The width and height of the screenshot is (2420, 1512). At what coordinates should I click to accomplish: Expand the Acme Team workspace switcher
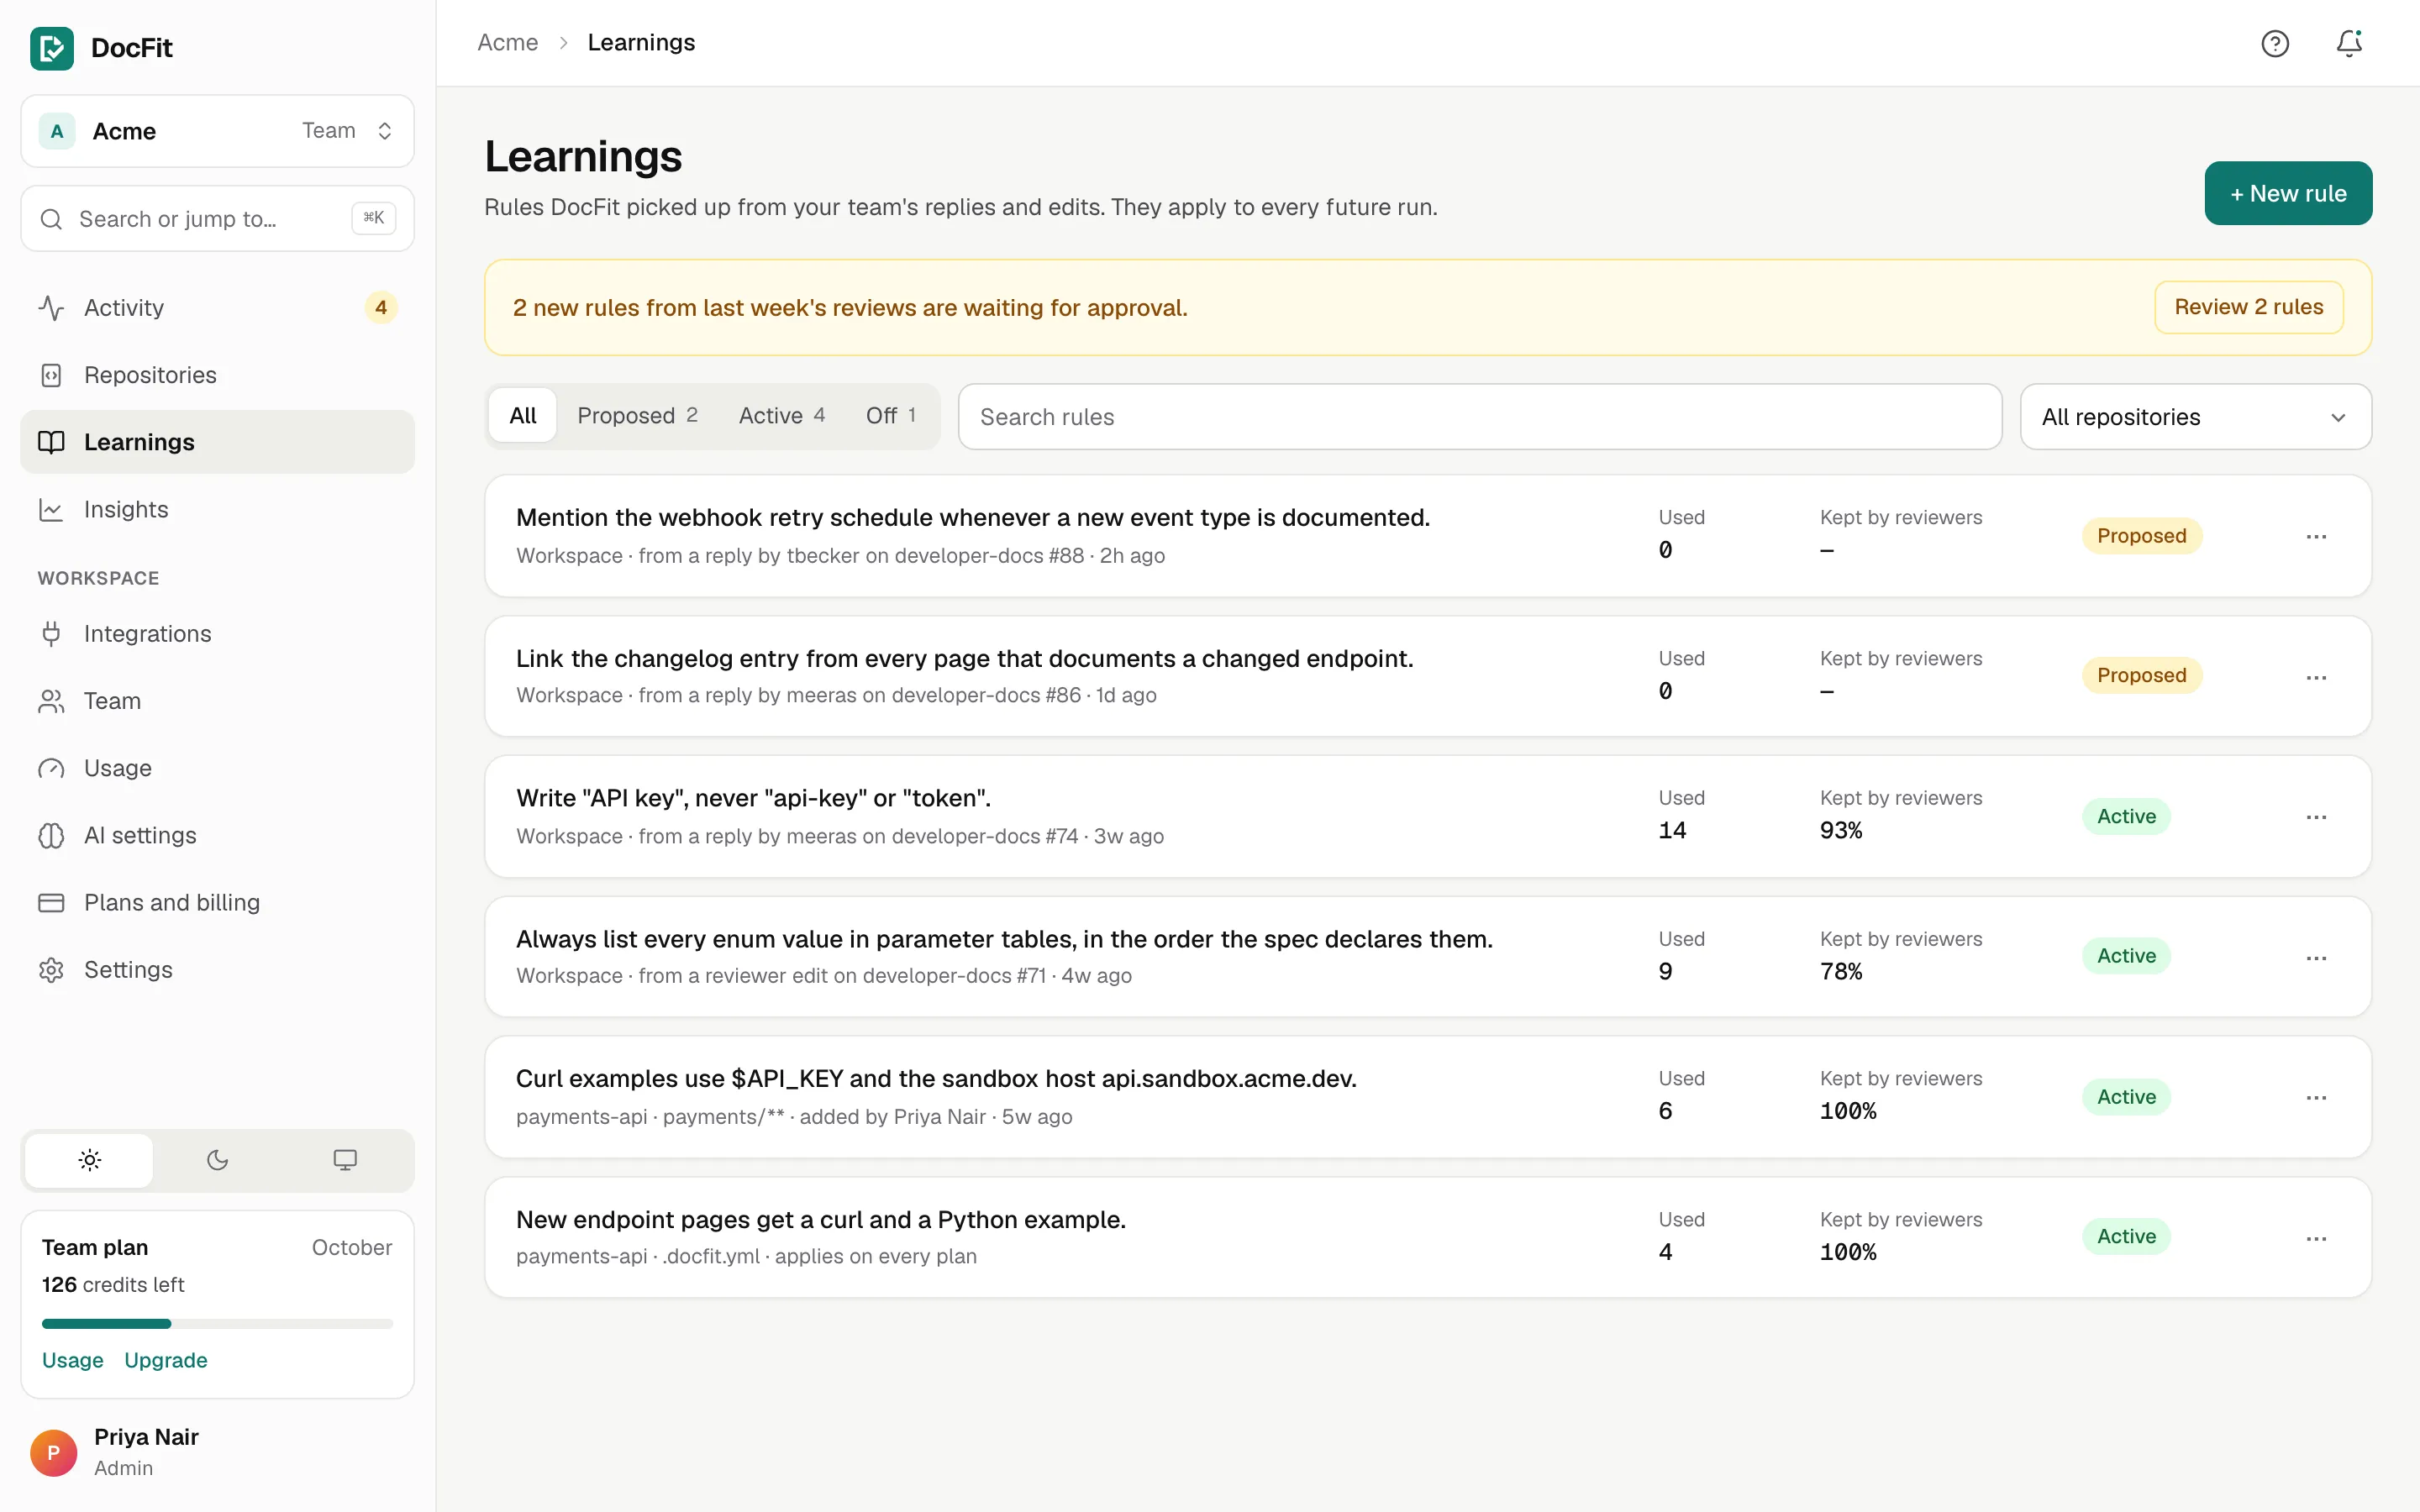tap(217, 131)
